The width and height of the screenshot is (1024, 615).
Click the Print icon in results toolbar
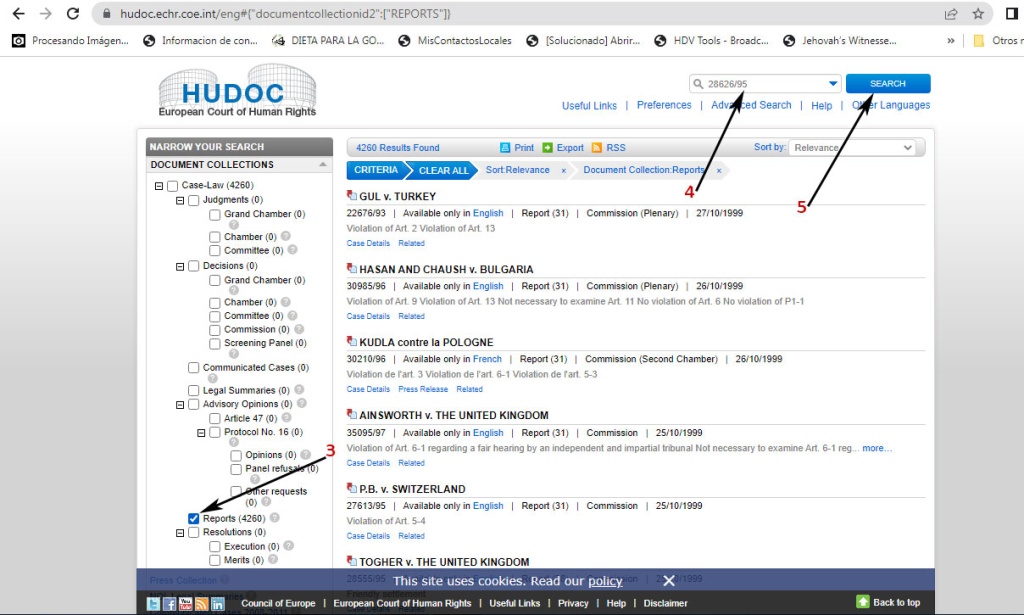(x=505, y=148)
